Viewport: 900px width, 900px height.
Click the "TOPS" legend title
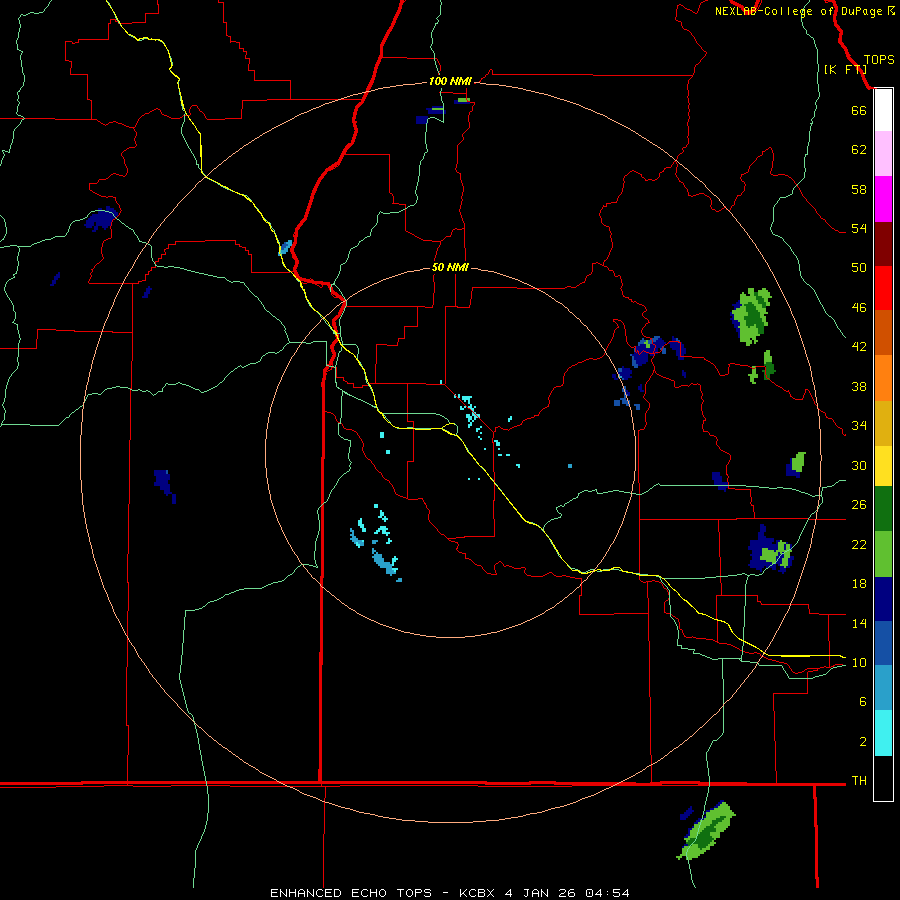point(879,60)
